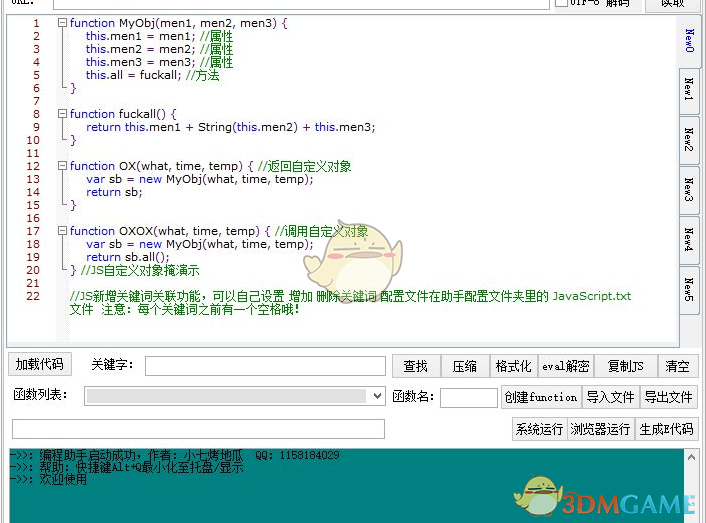
Task: Collapse the OXOX function fold marker
Action: coord(63,231)
